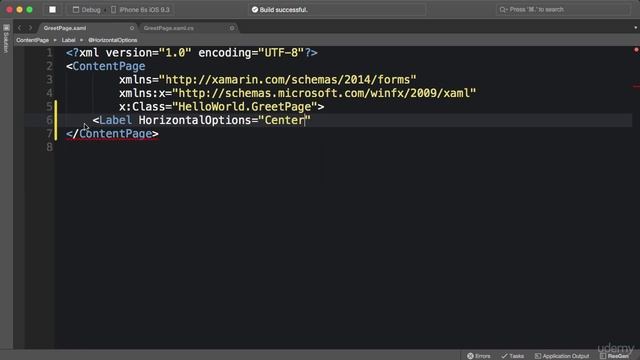Click the Stop build square button

52,9
